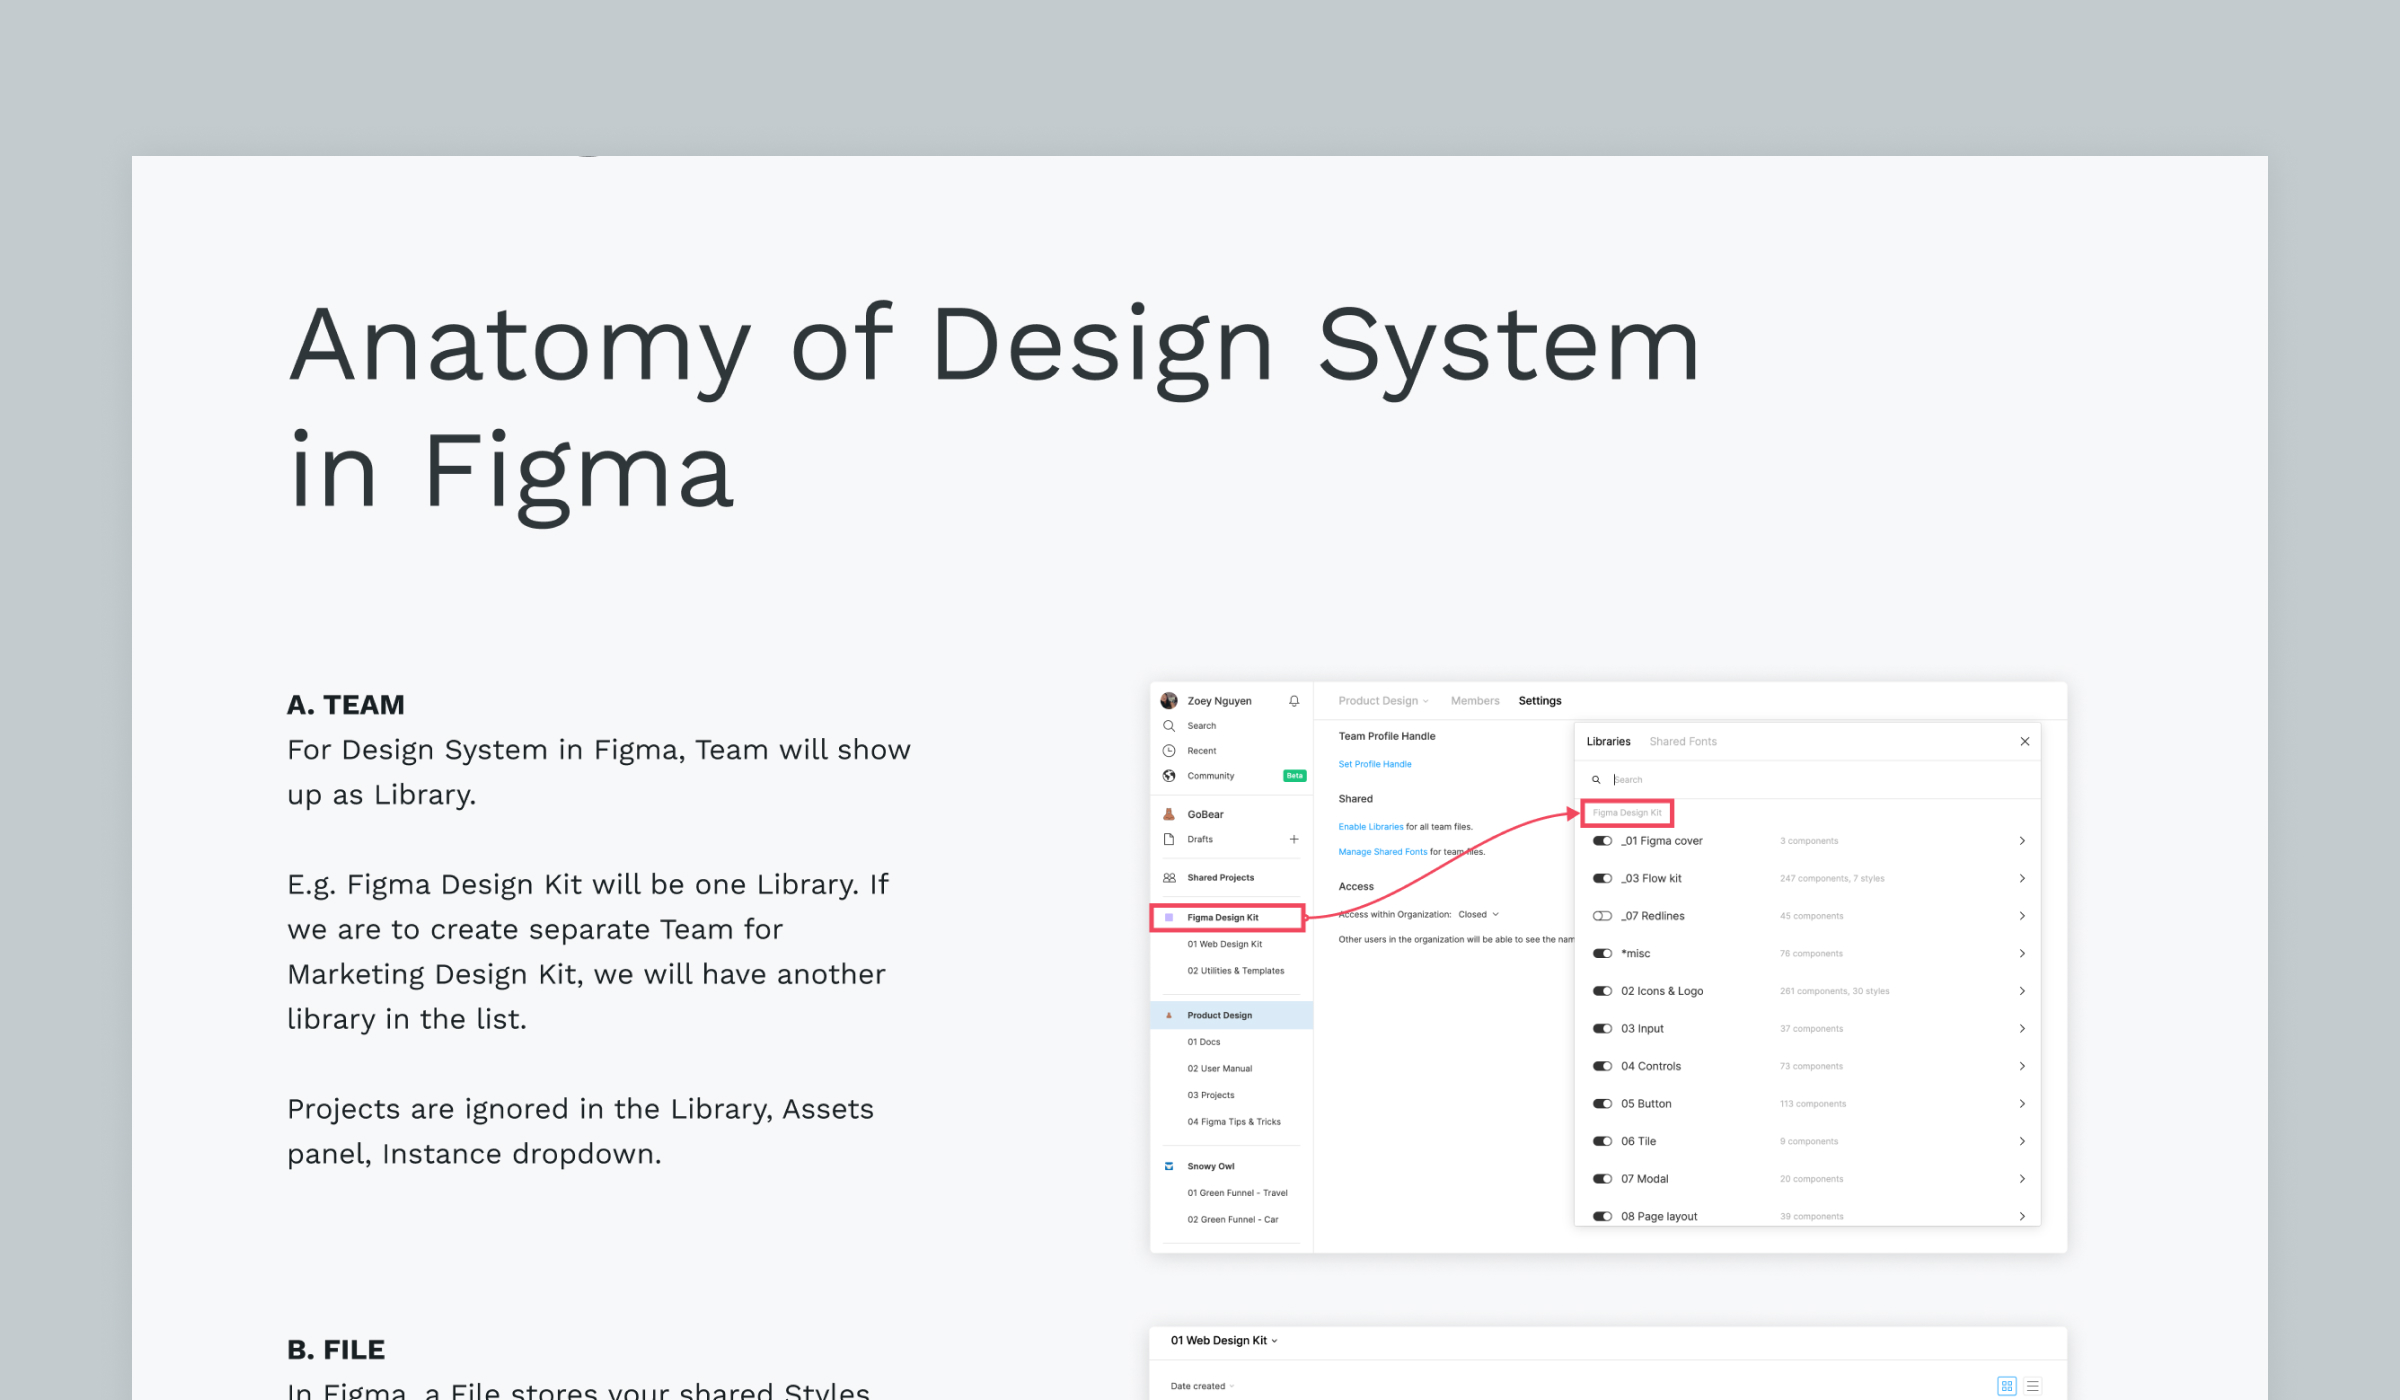Enable the _07 Redlines library
The width and height of the screenshot is (2400, 1400).
[1602, 916]
